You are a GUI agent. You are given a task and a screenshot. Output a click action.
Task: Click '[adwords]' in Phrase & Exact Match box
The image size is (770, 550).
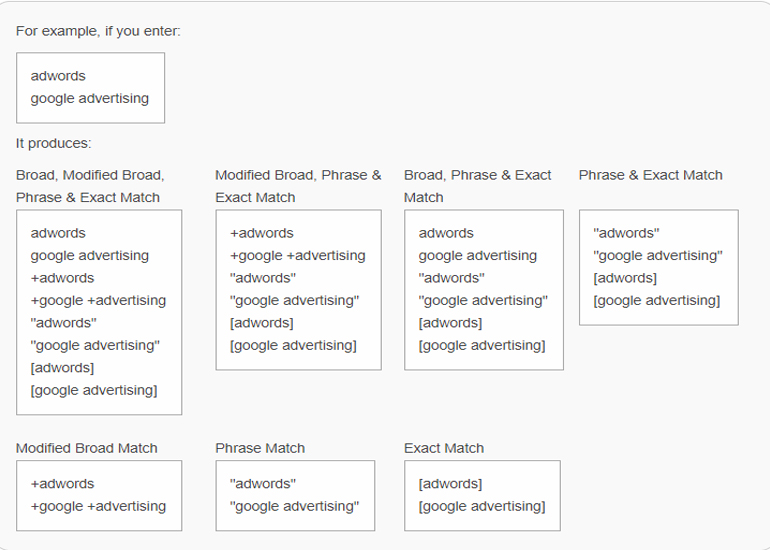point(625,278)
